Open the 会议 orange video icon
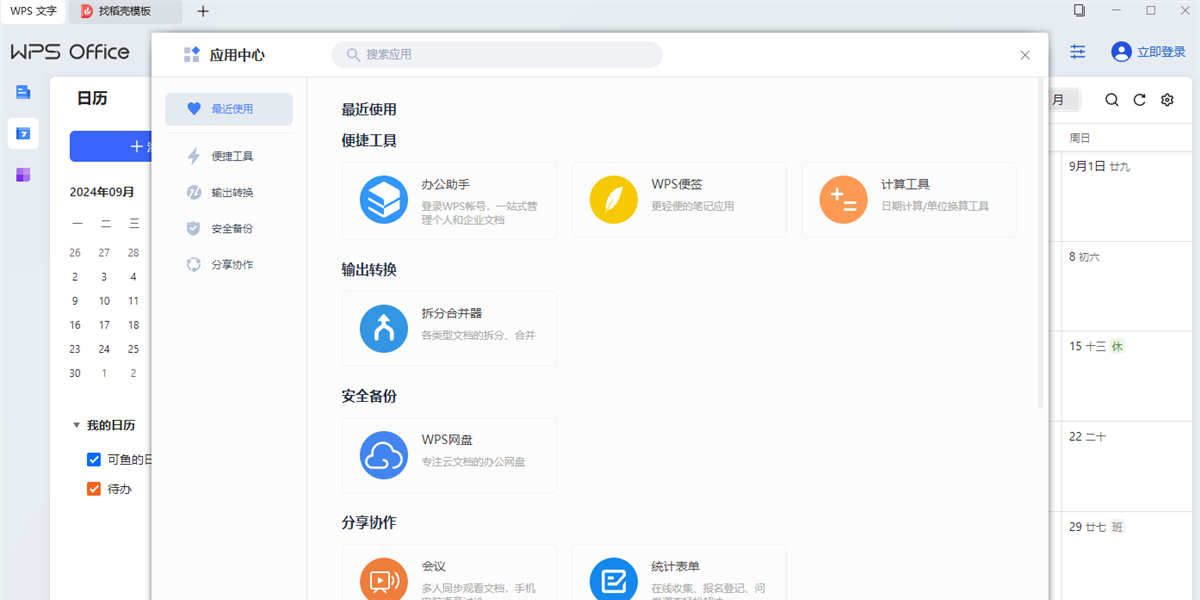The height and width of the screenshot is (600, 1200). [384, 579]
